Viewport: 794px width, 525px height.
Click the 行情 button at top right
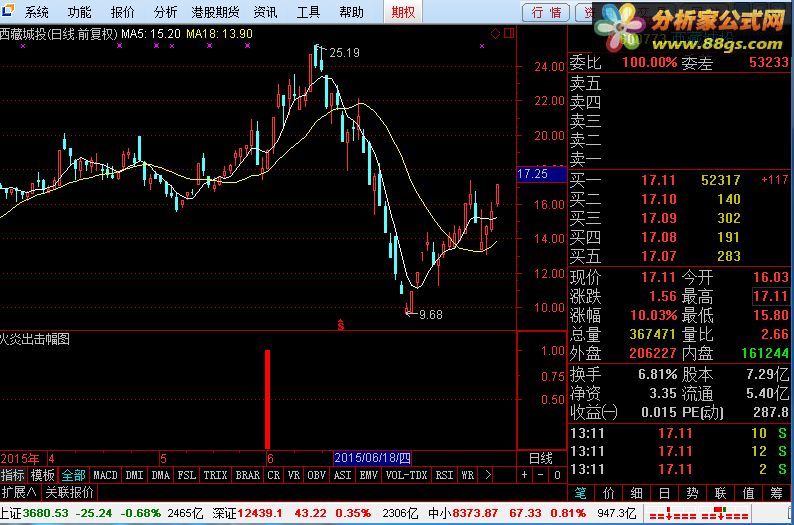tap(546, 12)
